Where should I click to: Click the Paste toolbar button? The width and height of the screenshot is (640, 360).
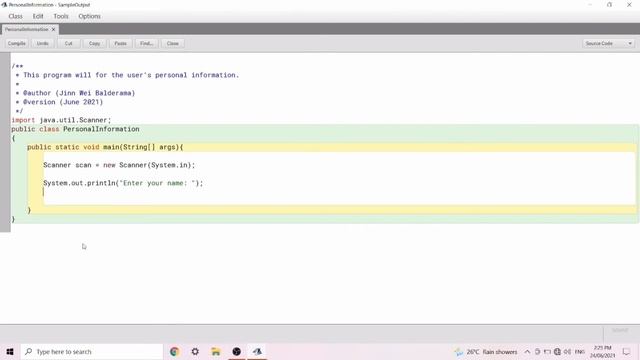click(120, 43)
